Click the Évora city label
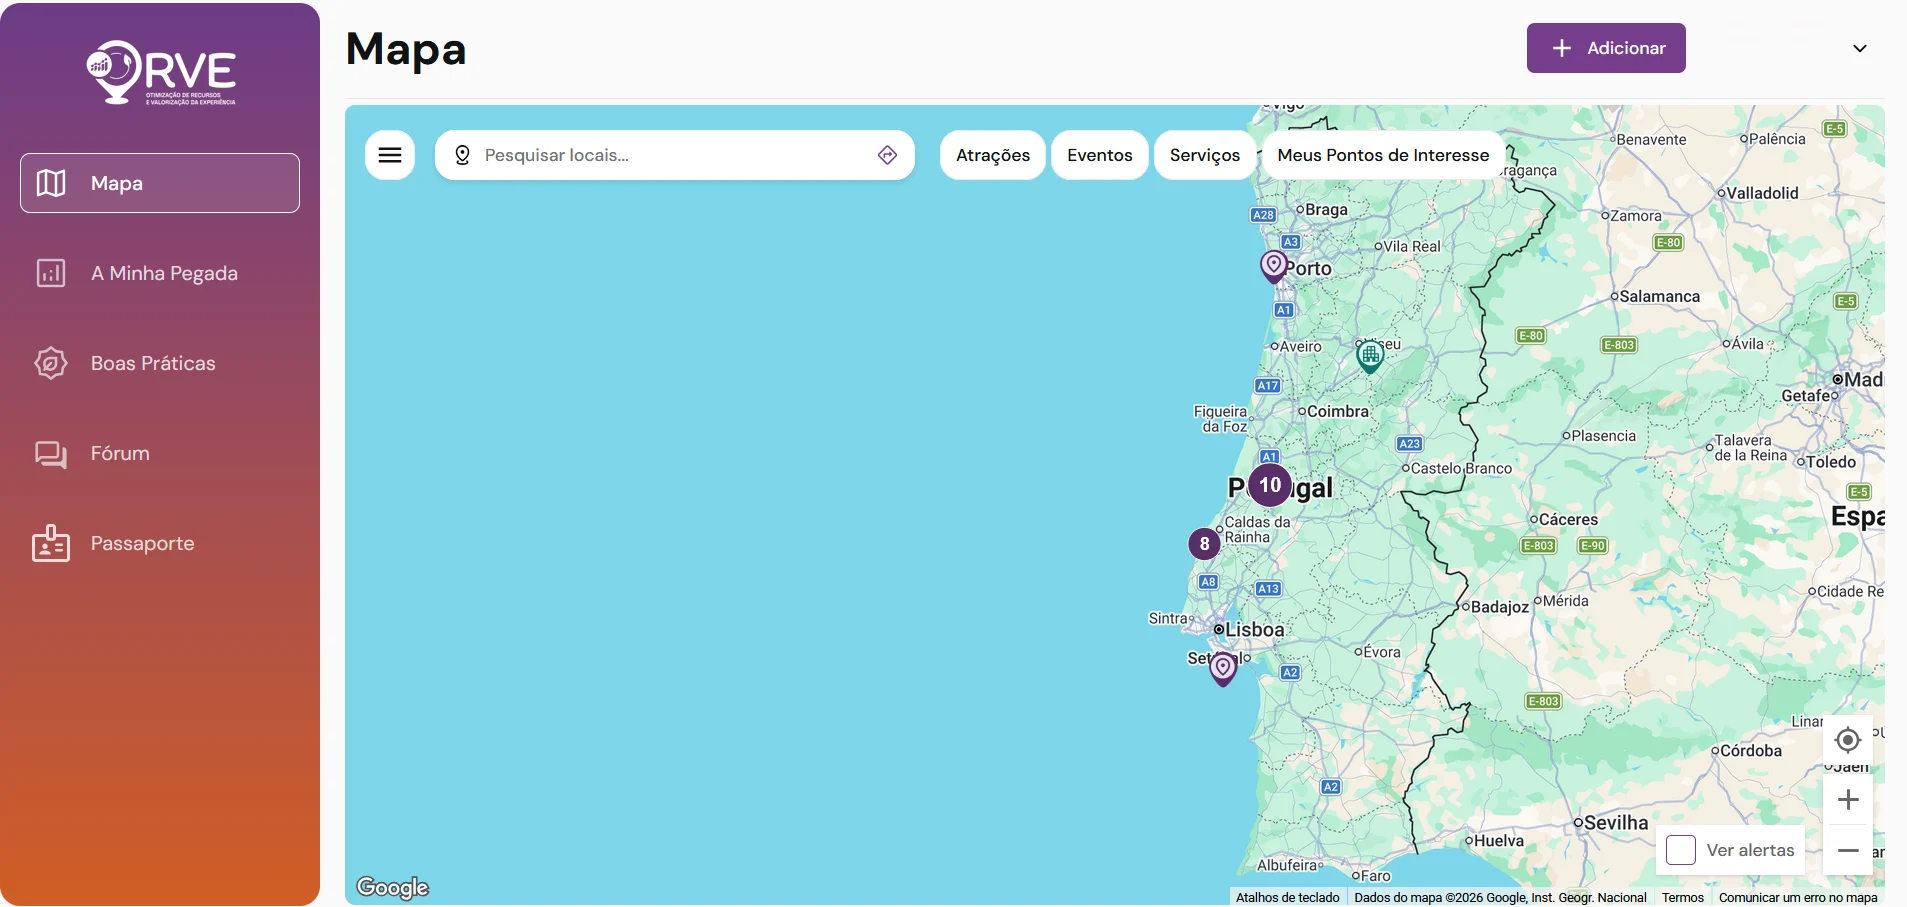 tap(1382, 652)
